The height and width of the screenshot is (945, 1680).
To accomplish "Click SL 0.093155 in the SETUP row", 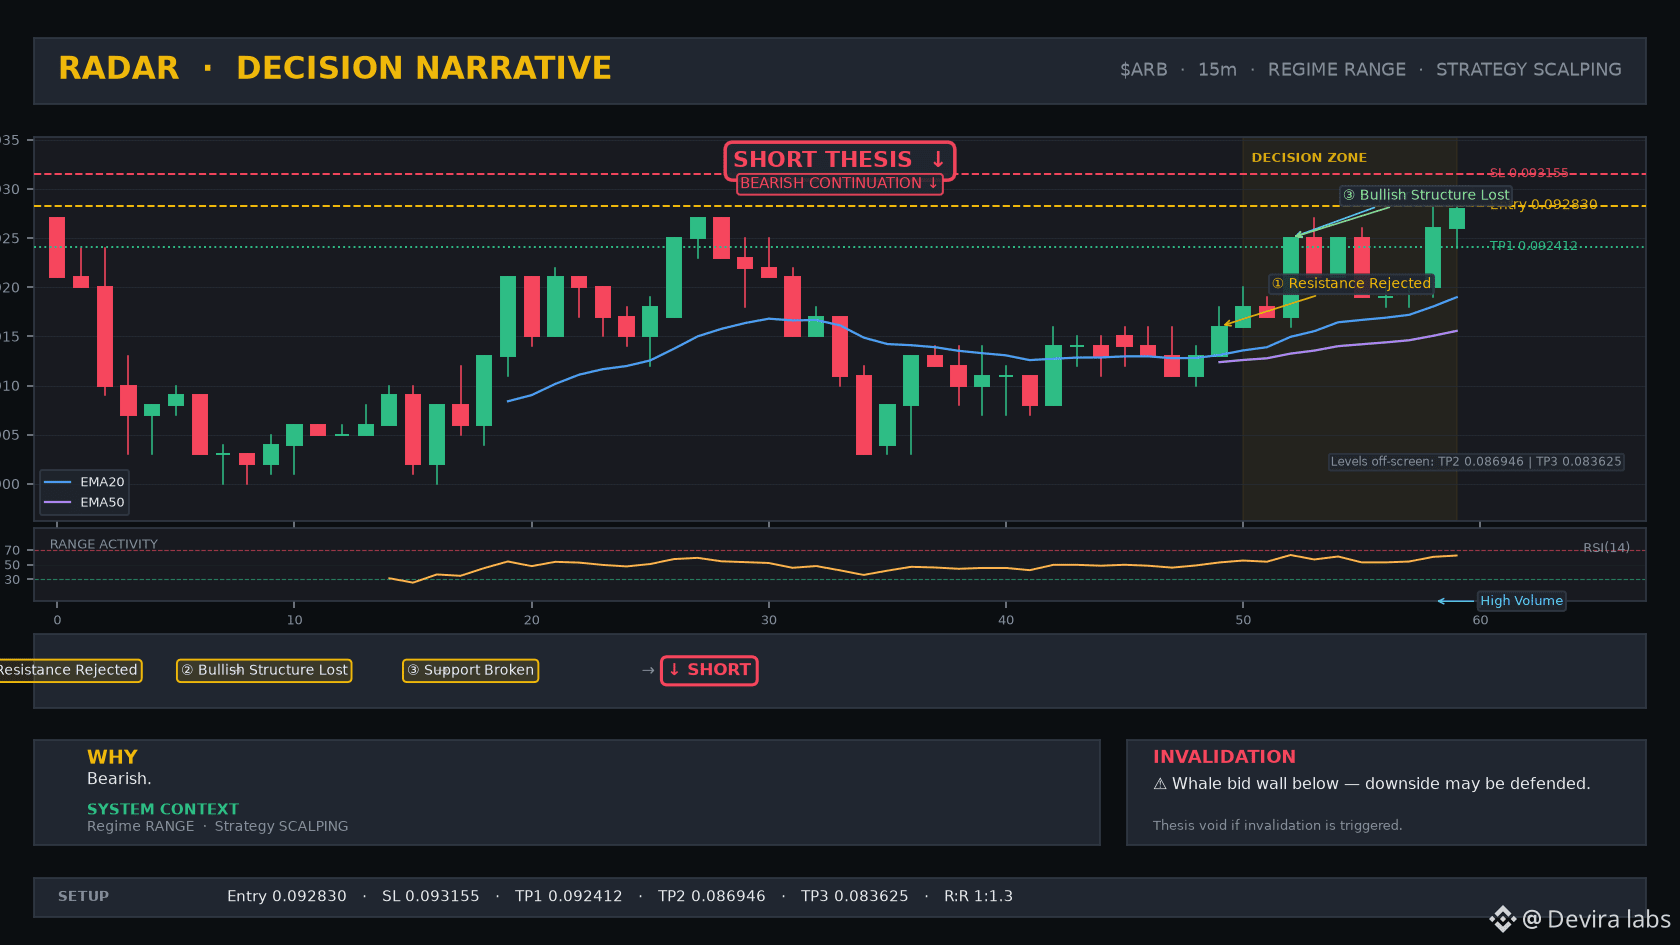I will [431, 896].
